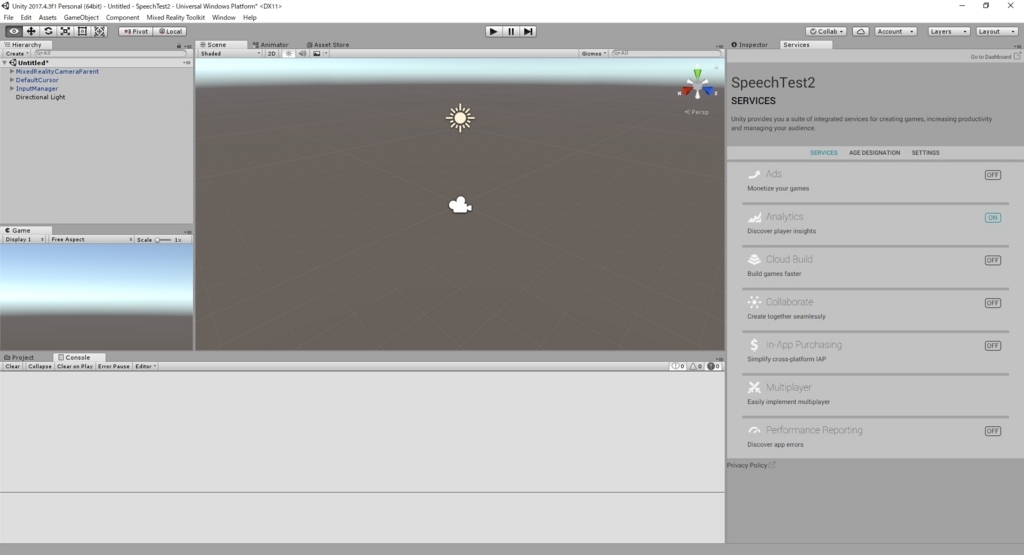Open the Gizmos dropdown
This screenshot has height=555, width=1024.
point(594,54)
